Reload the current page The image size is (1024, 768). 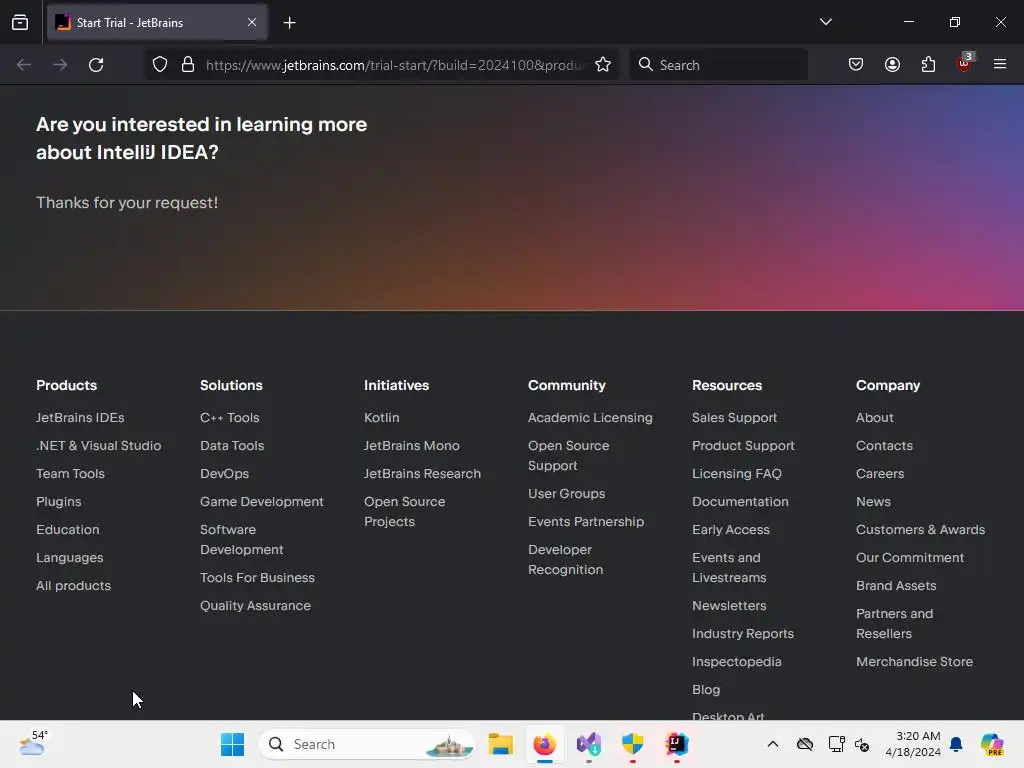click(x=96, y=65)
